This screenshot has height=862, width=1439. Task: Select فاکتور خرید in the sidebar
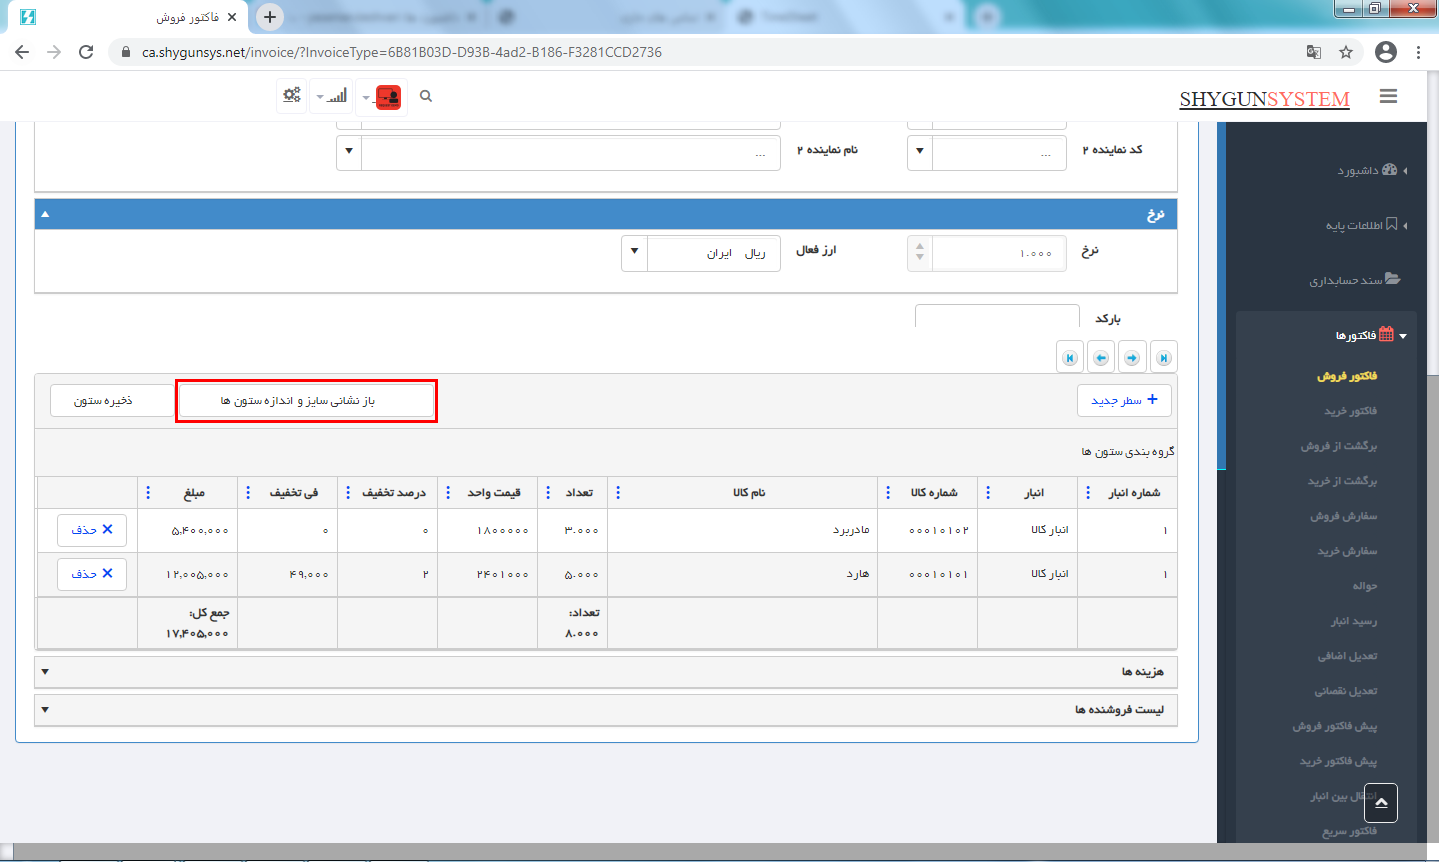pos(1350,411)
